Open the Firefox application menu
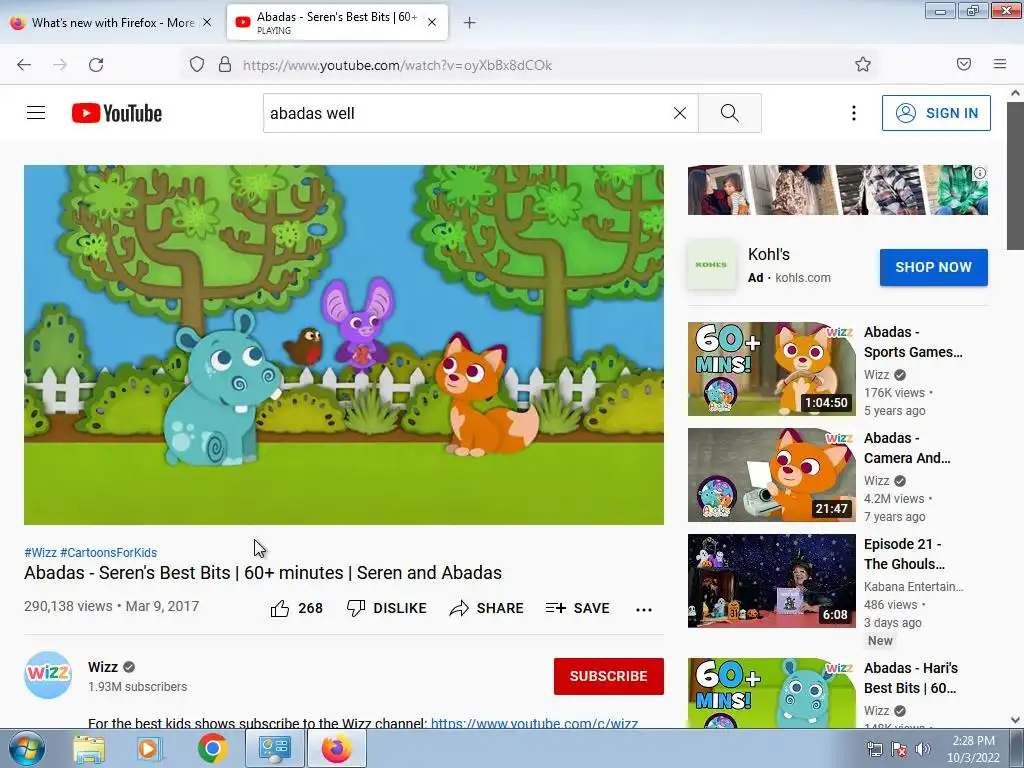This screenshot has width=1024, height=768. 1000,64
